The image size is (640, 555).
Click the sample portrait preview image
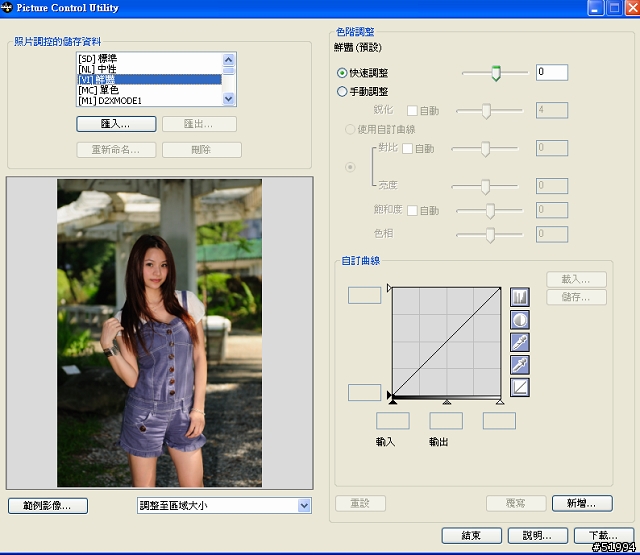coord(160,333)
